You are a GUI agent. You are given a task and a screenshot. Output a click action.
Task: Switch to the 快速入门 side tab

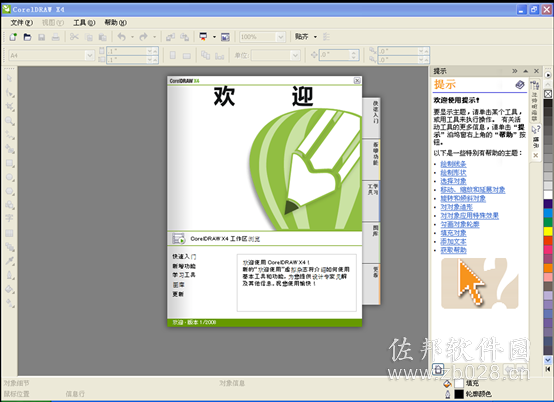coord(371,117)
